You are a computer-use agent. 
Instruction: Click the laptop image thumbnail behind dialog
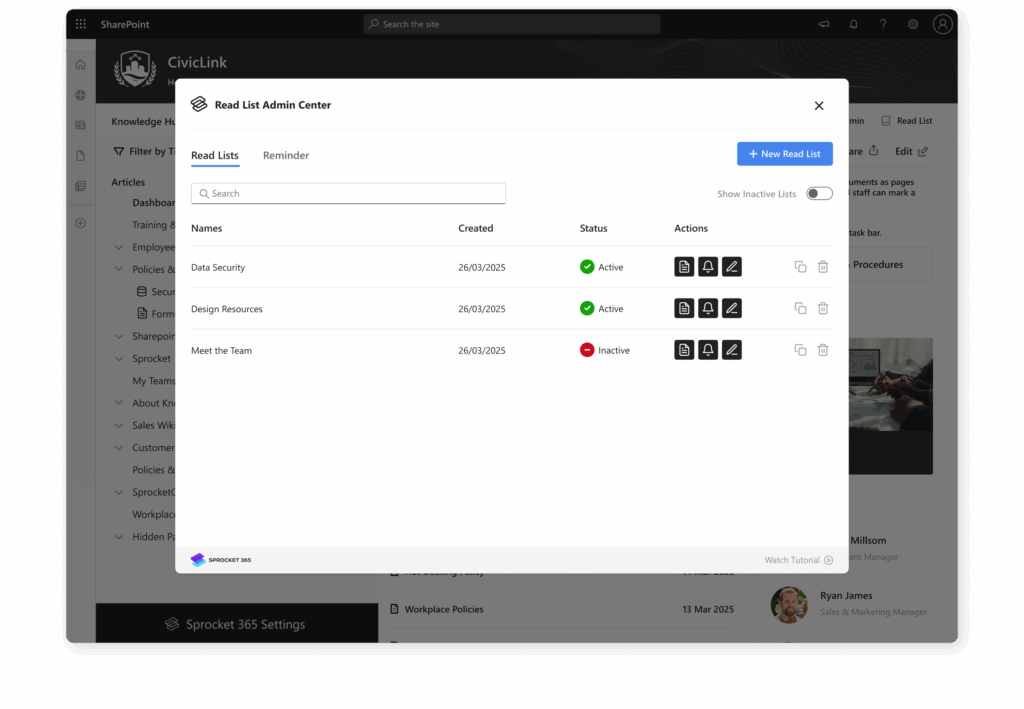[891, 385]
